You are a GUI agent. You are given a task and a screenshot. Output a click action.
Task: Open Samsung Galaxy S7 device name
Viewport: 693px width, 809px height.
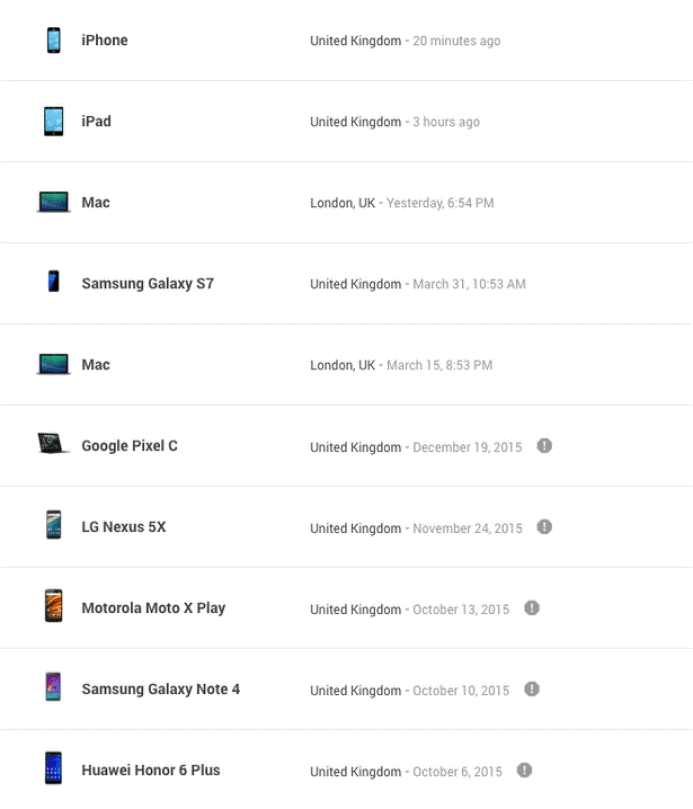pos(148,284)
